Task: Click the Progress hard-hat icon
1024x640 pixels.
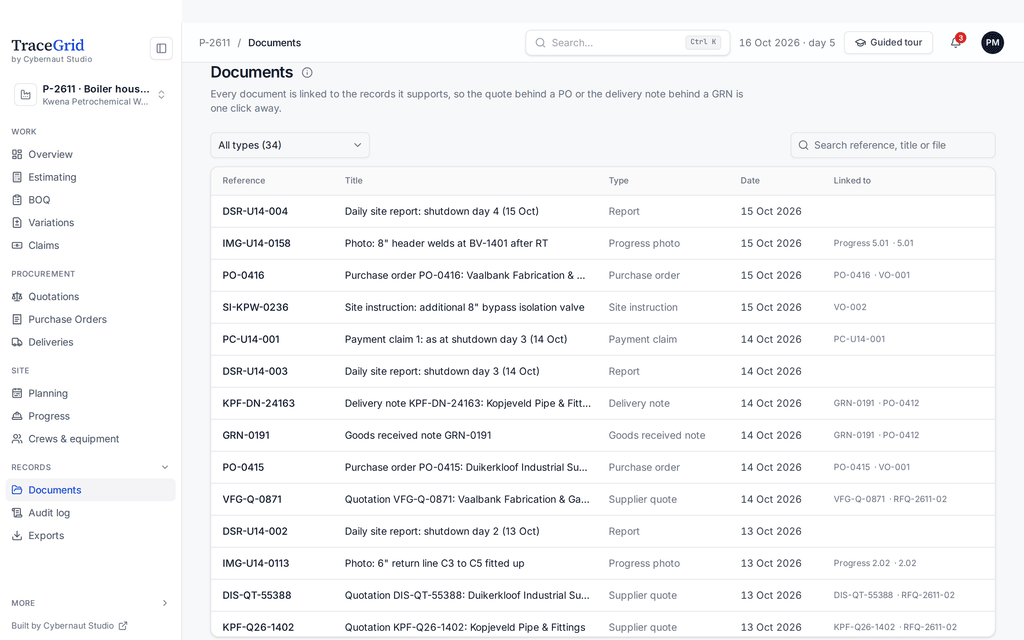Action: point(17,416)
